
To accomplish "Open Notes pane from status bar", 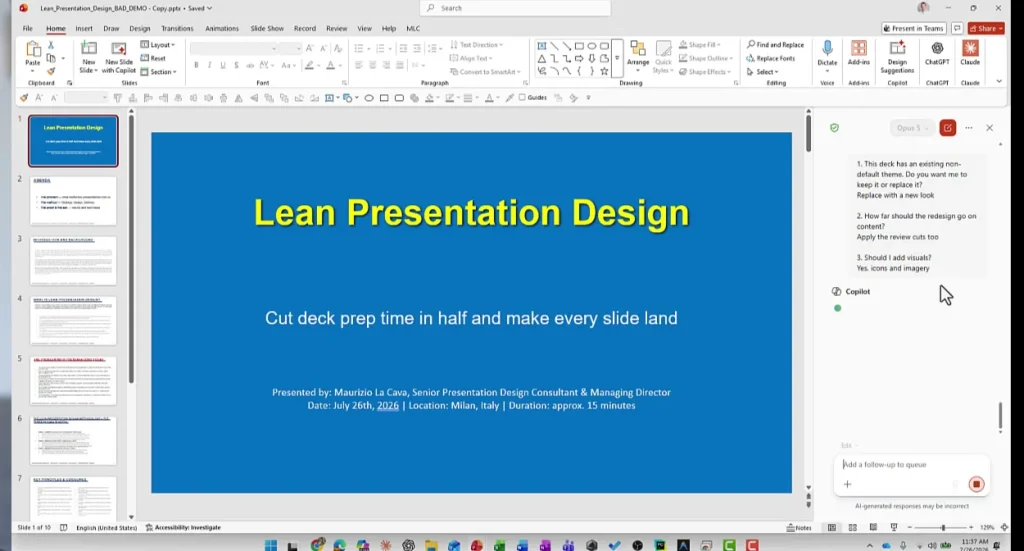I will 799,527.
